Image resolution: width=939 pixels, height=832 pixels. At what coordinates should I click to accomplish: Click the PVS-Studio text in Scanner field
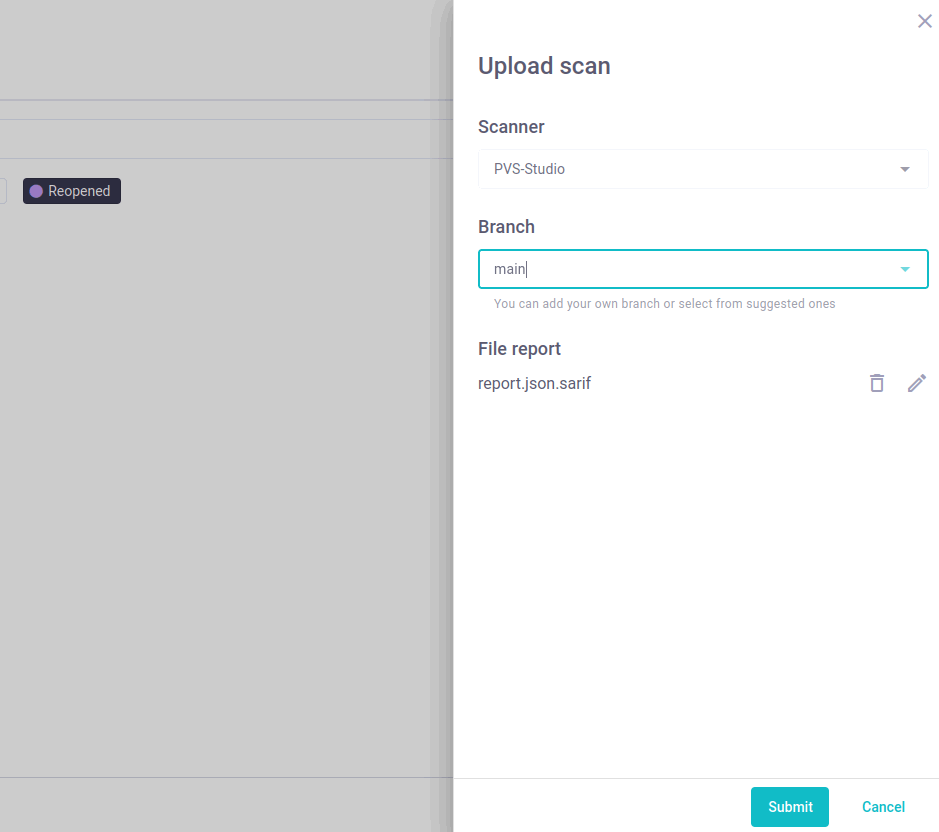[x=529, y=169]
